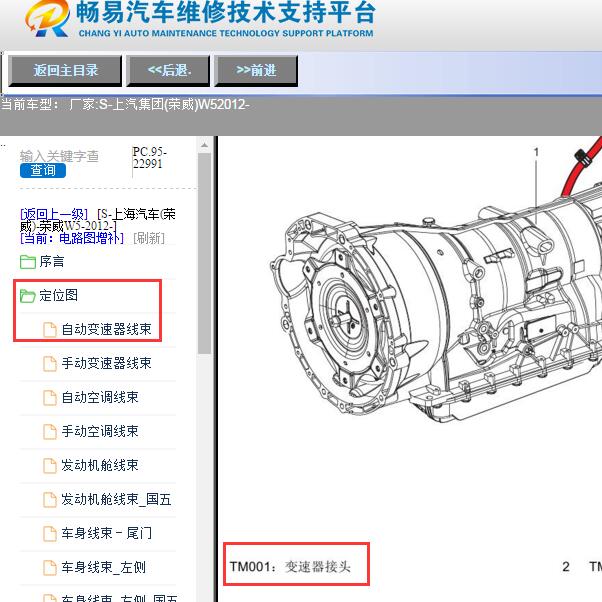Go forward with >>前进 button
602x602 pixels.
click(256, 70)
